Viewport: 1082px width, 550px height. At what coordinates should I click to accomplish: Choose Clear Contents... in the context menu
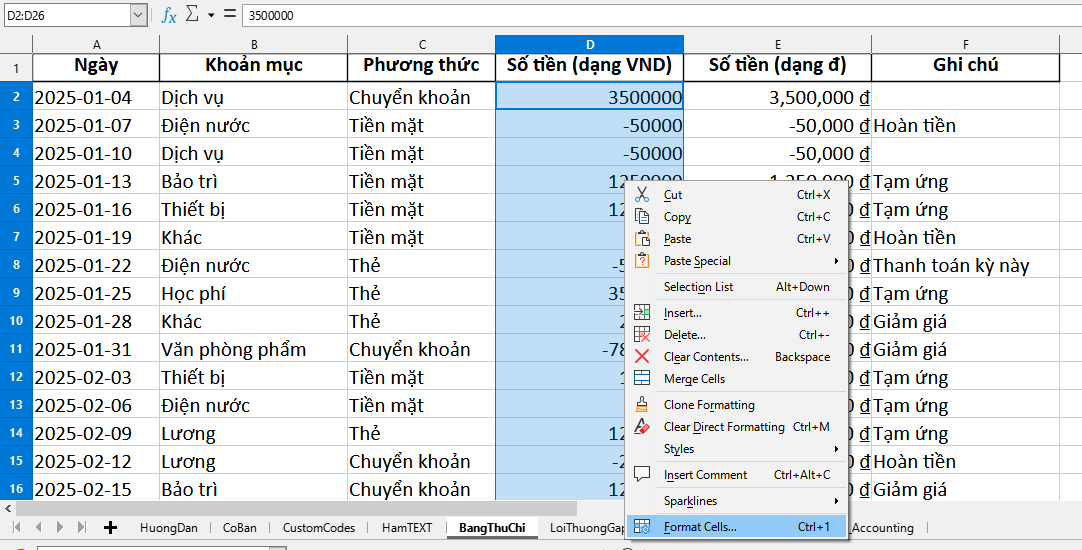tap(736, 357)
